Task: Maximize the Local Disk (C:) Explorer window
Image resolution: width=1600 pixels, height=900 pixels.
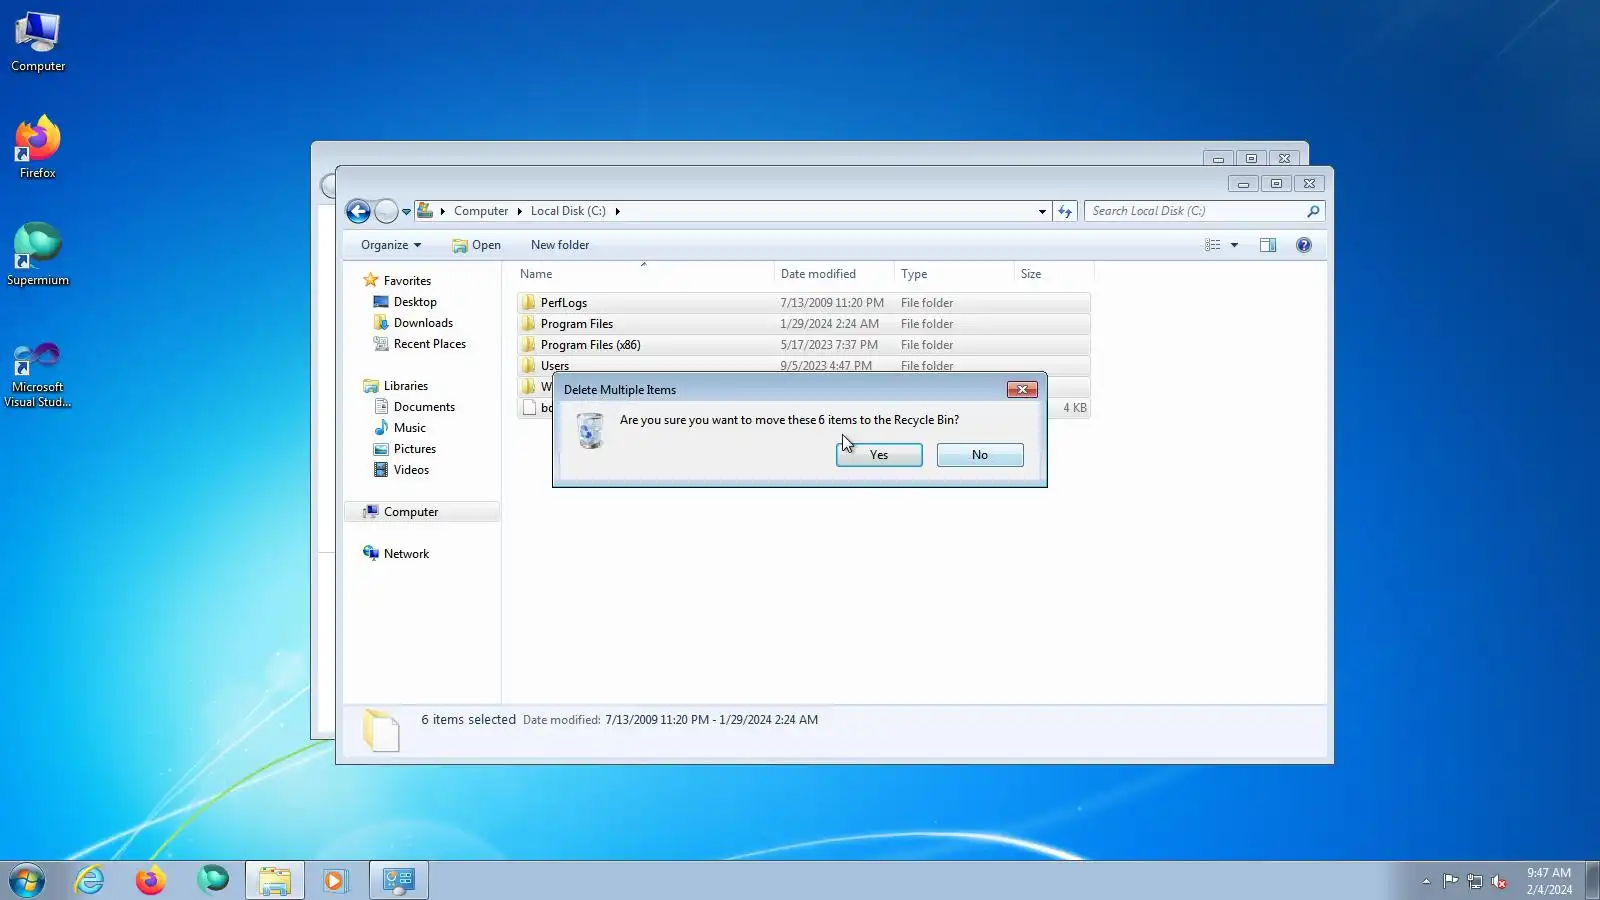Action: click(1276, 184)
